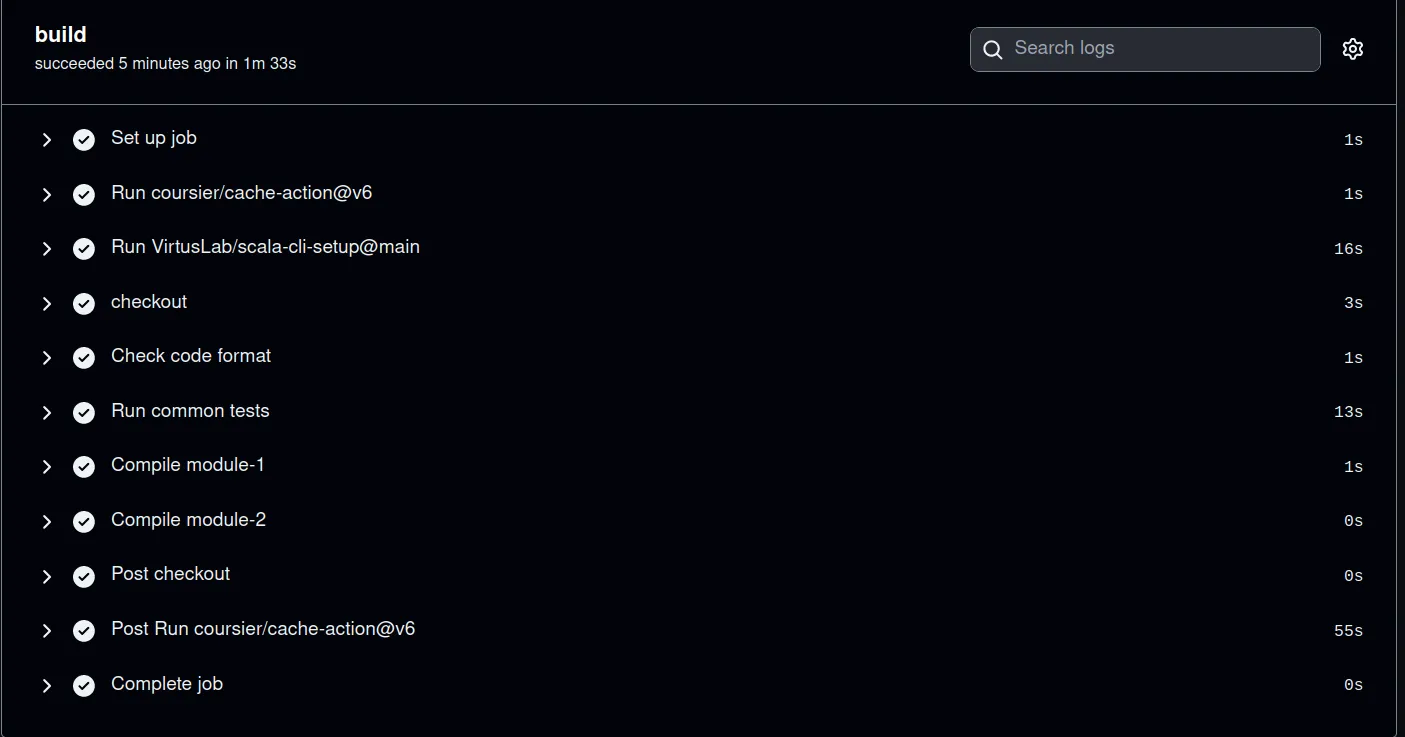Select the 'Check code format' label
This screenshot has width=1405, height=737.
coord(191,356)
